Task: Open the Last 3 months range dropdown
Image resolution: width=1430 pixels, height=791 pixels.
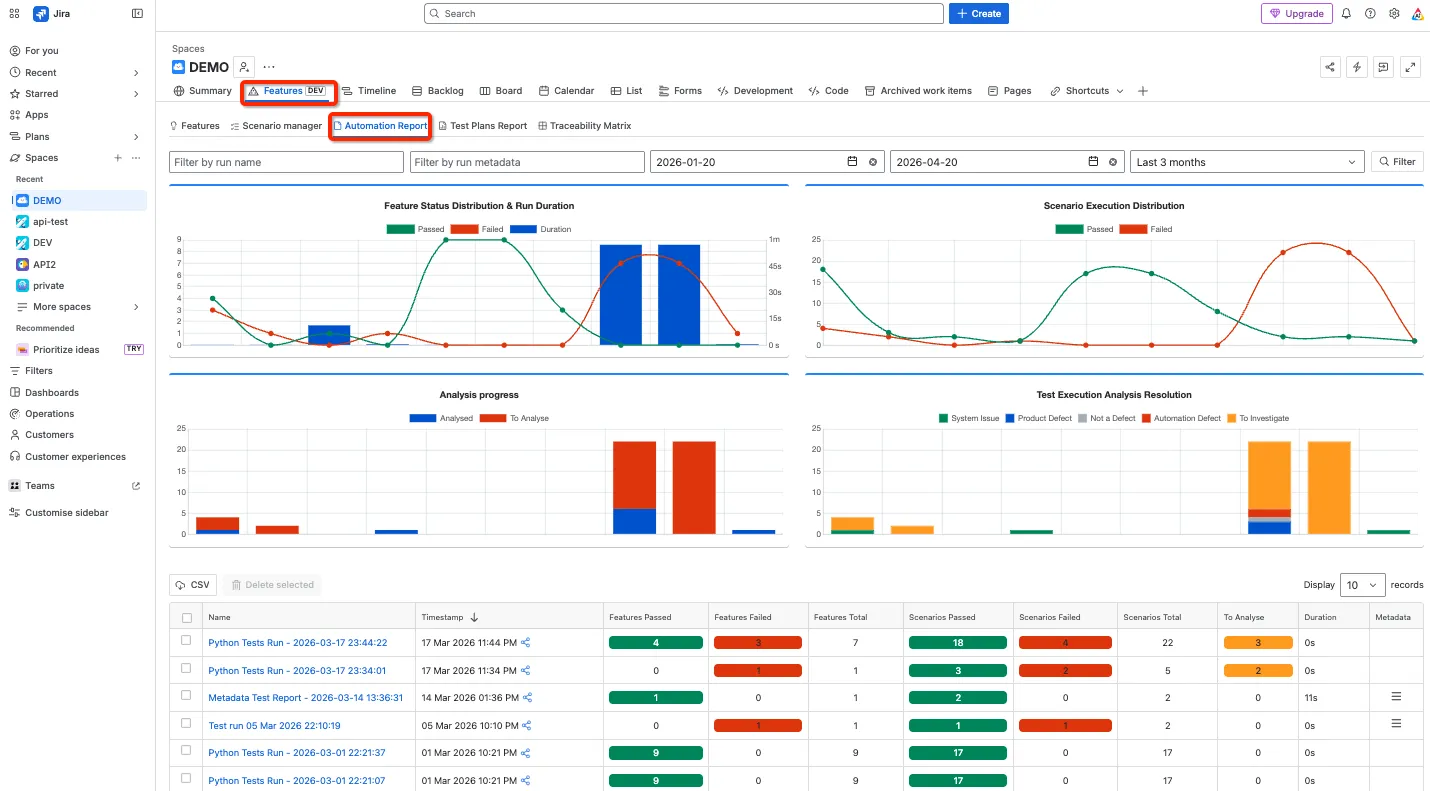Action: [1248, 162]
